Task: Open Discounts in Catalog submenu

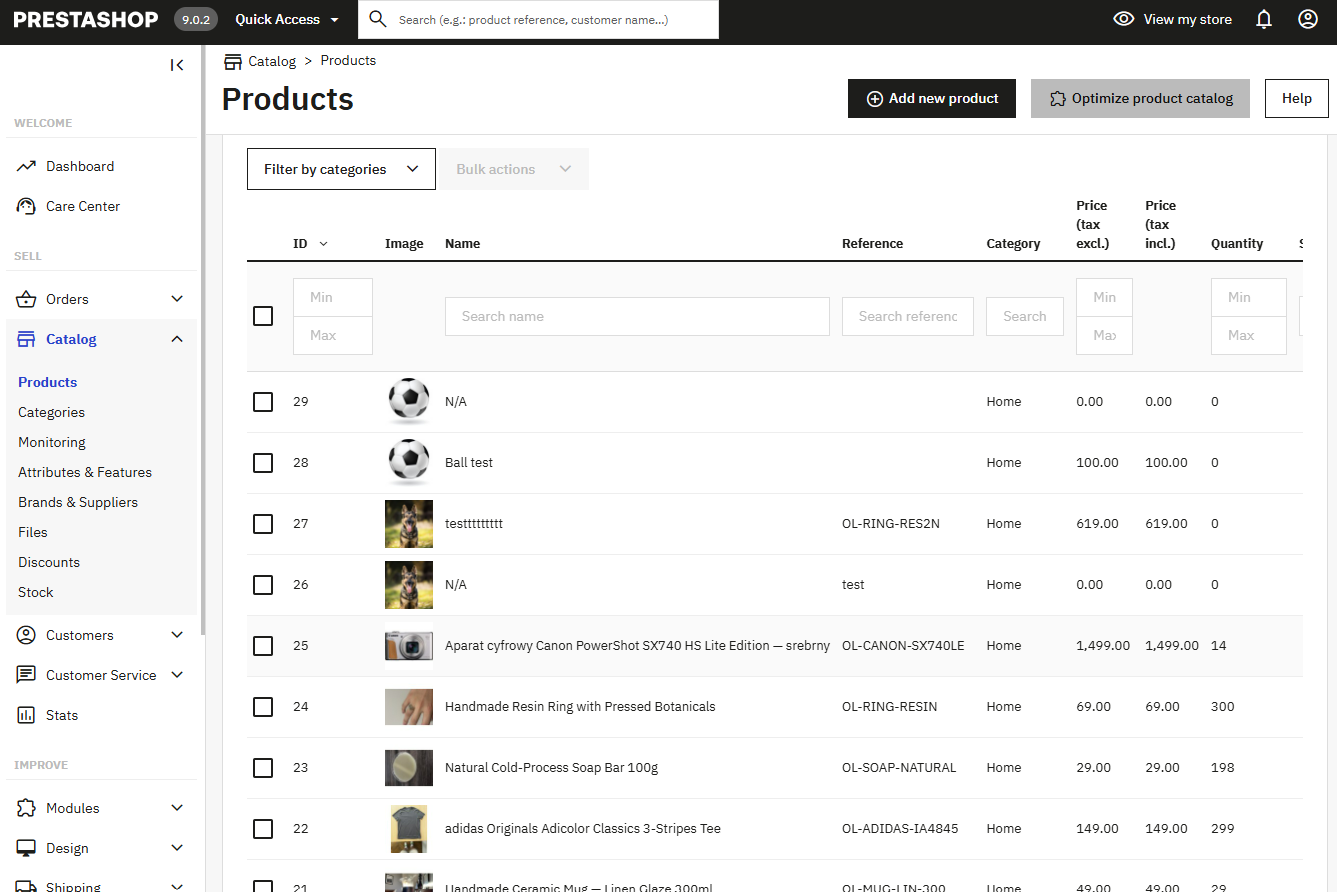Action: point(49,562)
